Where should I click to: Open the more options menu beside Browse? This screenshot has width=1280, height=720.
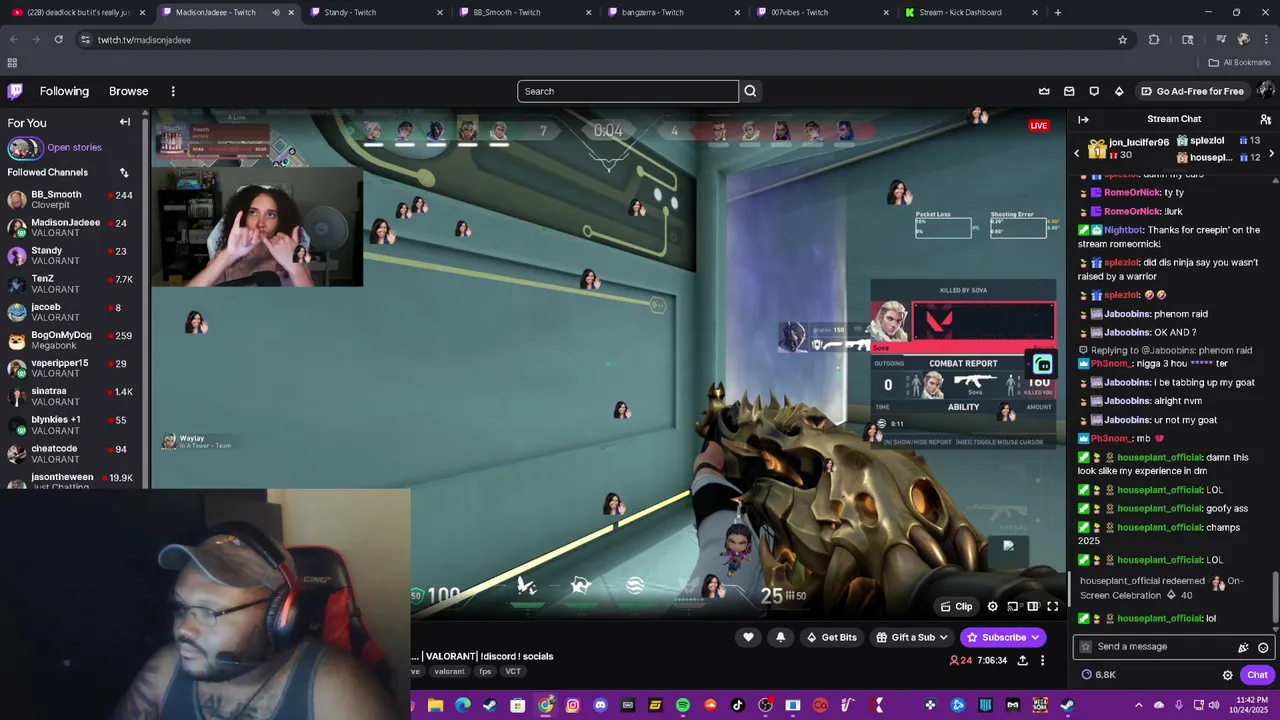[x=173, y=91]
